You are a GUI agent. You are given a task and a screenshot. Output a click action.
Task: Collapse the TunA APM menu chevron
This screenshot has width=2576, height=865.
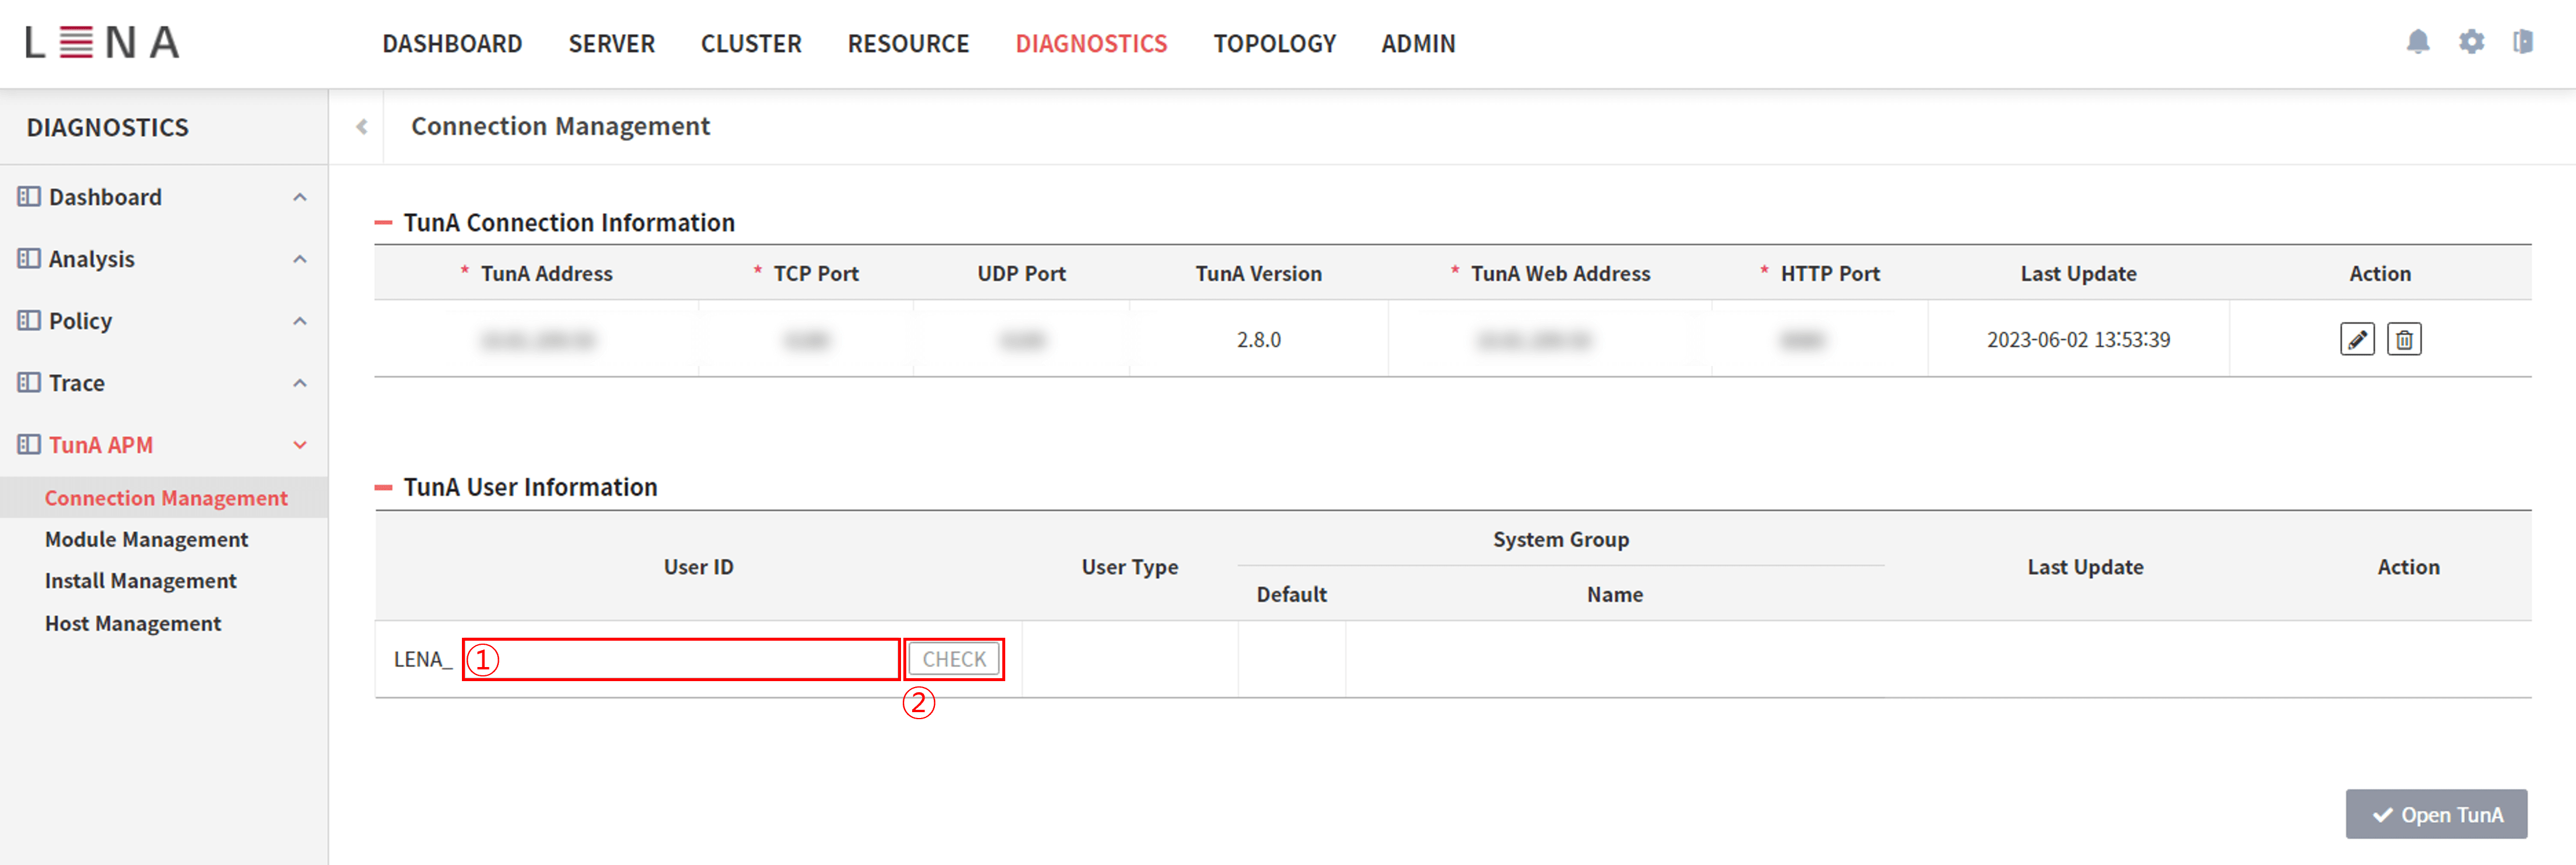[299, 444]
